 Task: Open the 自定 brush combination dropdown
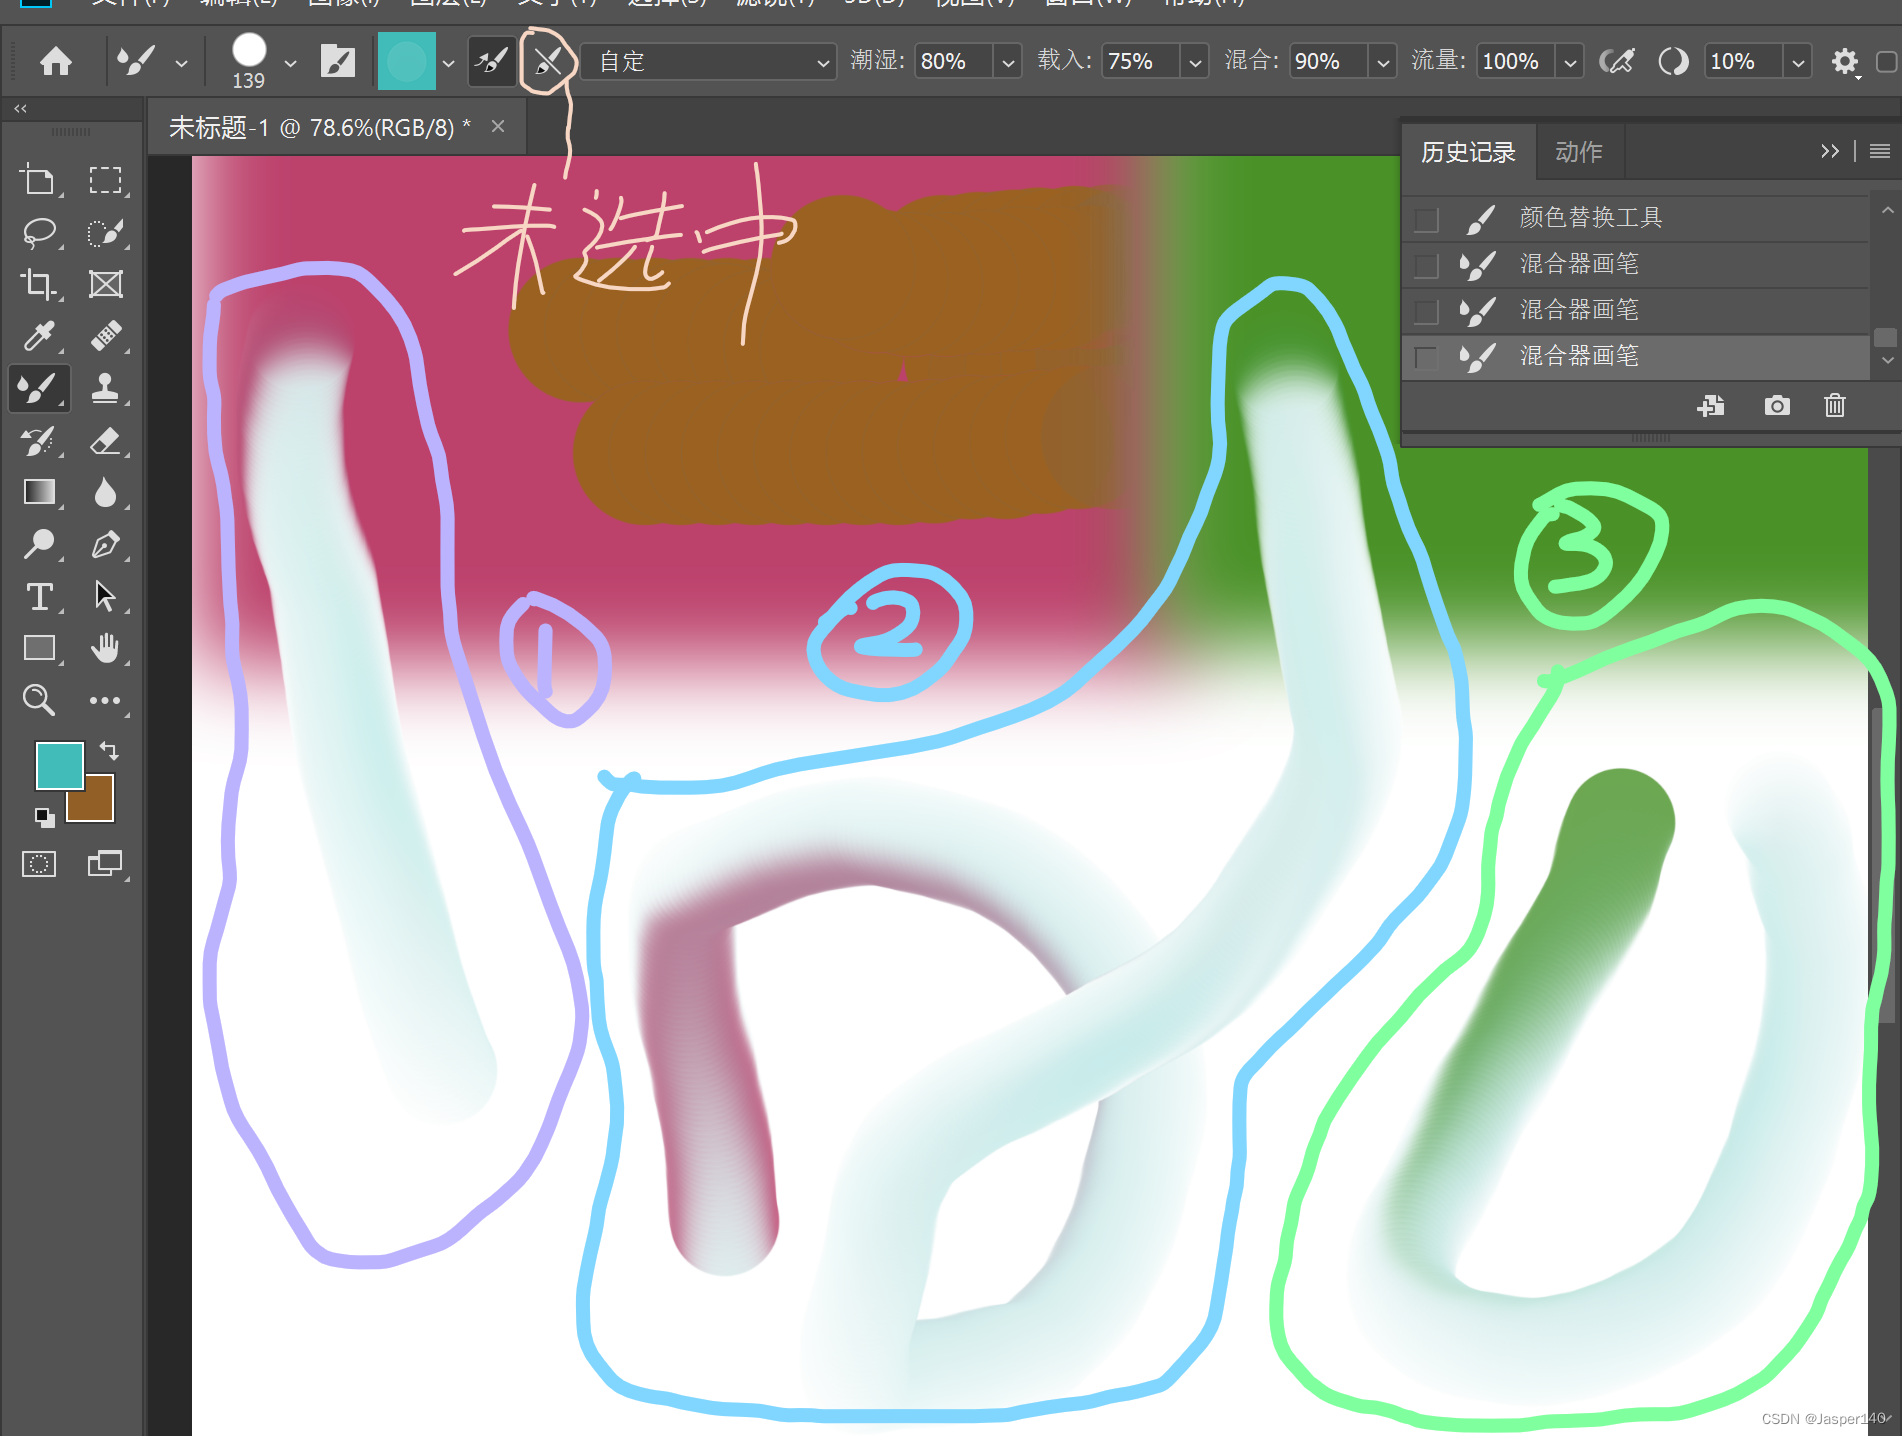coord(708,62)
